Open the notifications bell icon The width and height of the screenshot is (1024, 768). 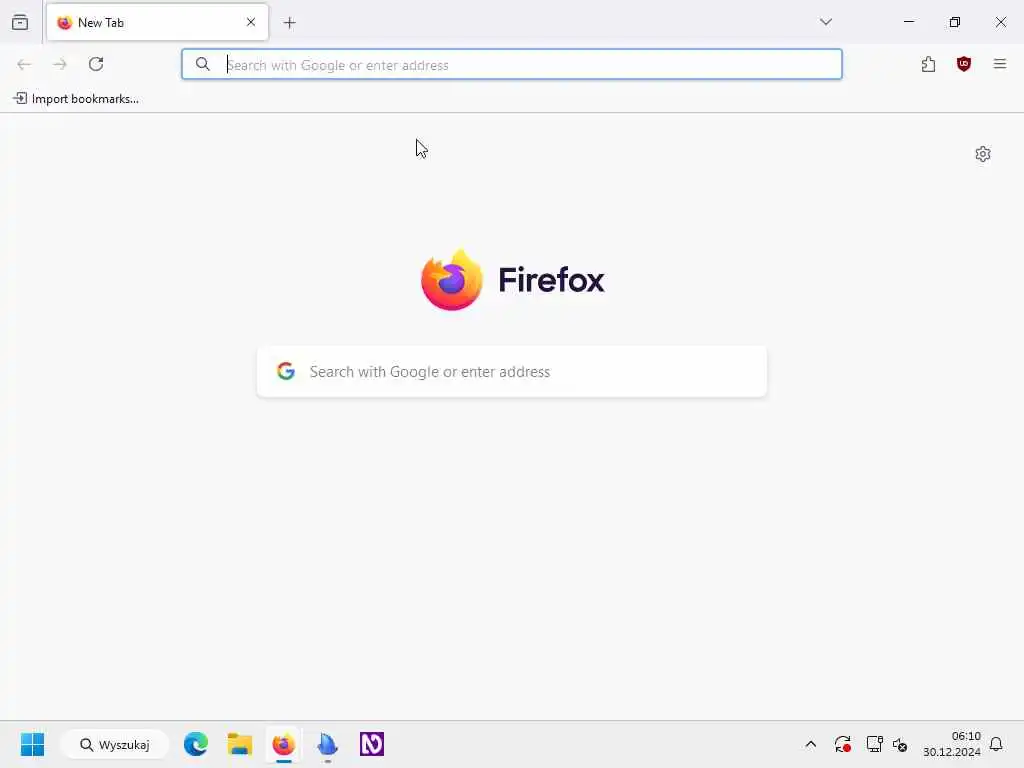(996, 744)
